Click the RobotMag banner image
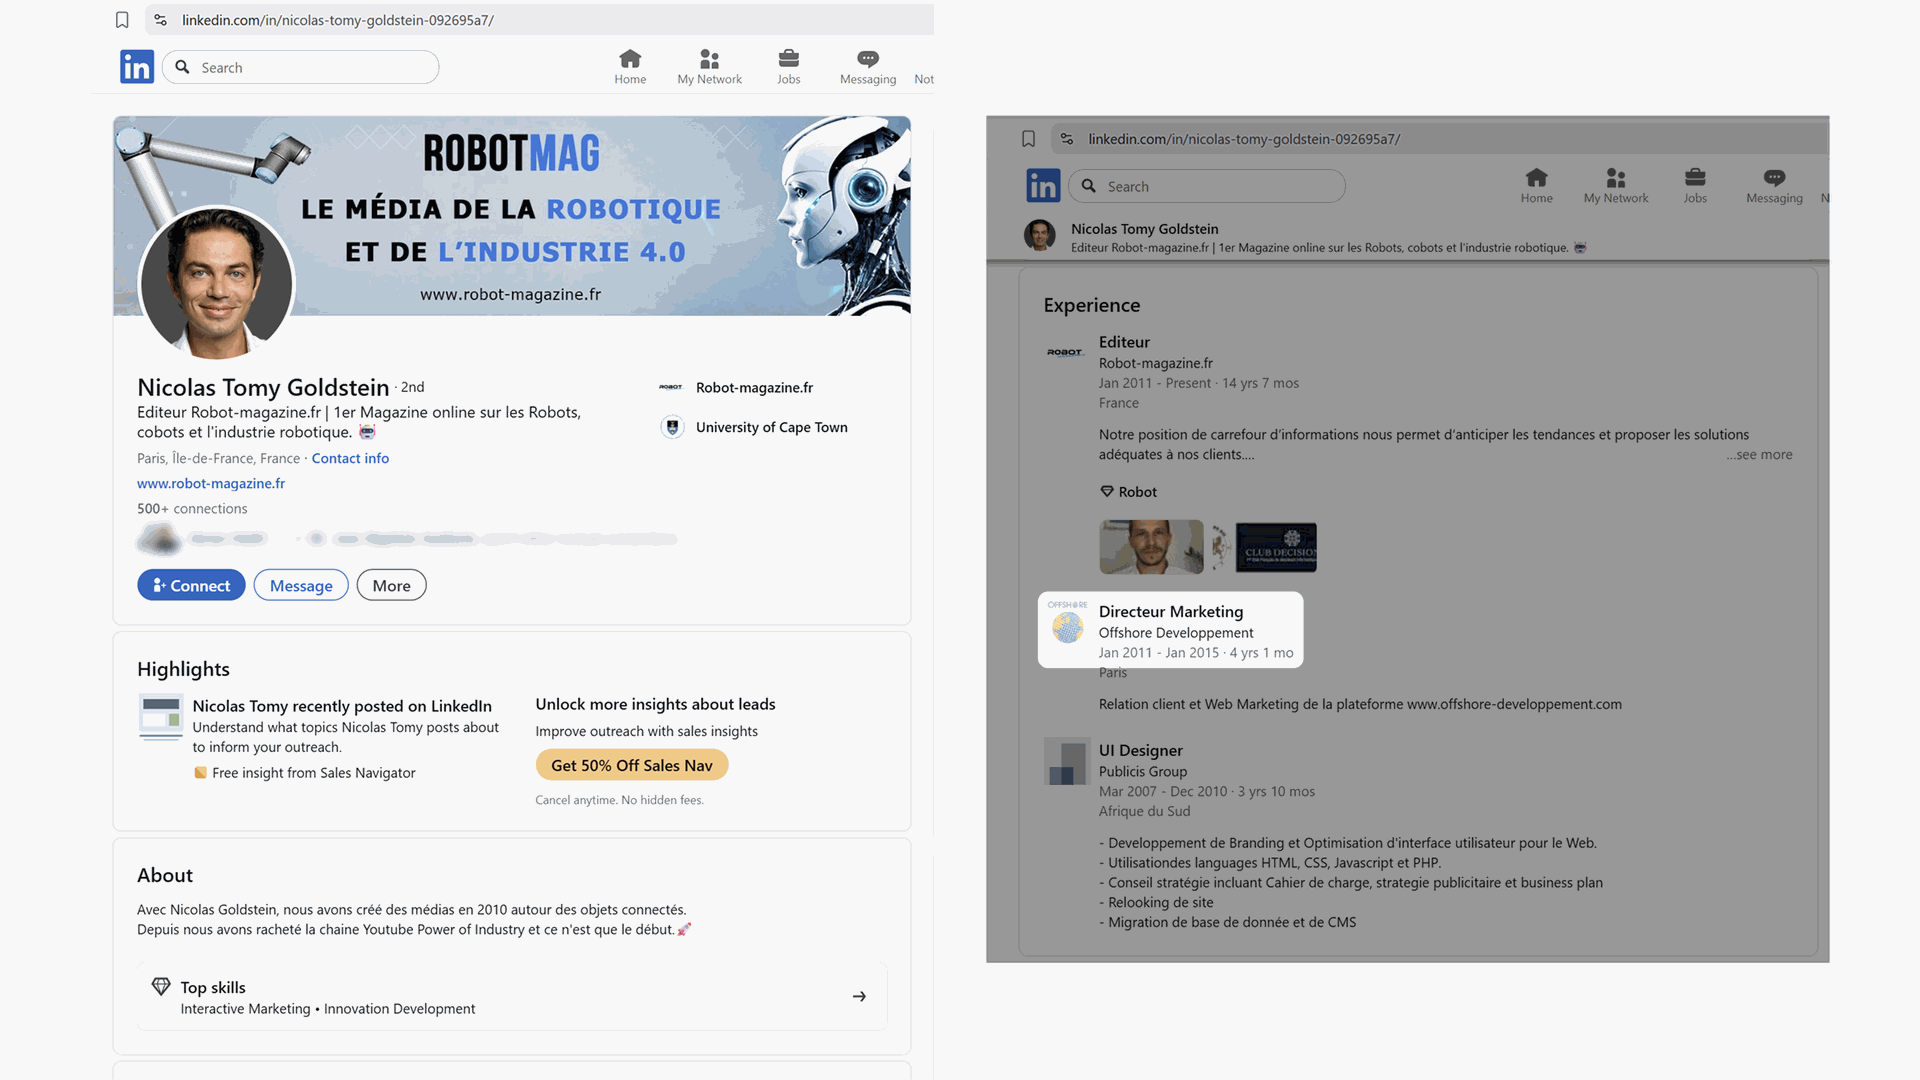This screenshot has height=1080, width=1920. tap(511, 216)
